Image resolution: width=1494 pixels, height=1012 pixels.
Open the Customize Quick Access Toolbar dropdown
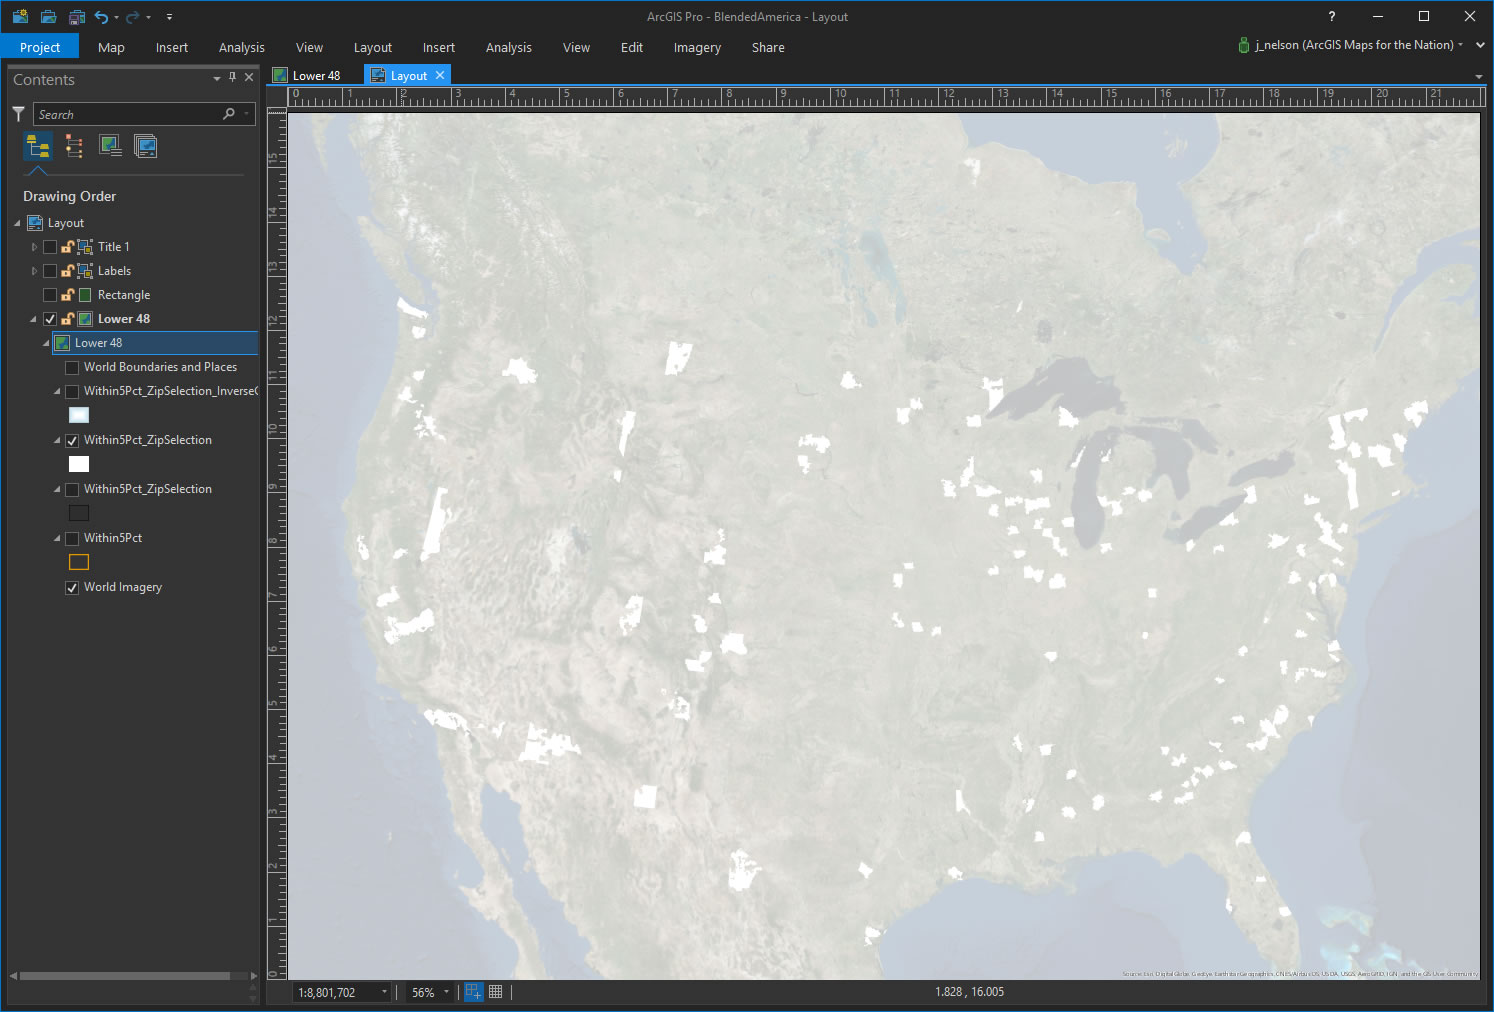click(x=169, y=17)
